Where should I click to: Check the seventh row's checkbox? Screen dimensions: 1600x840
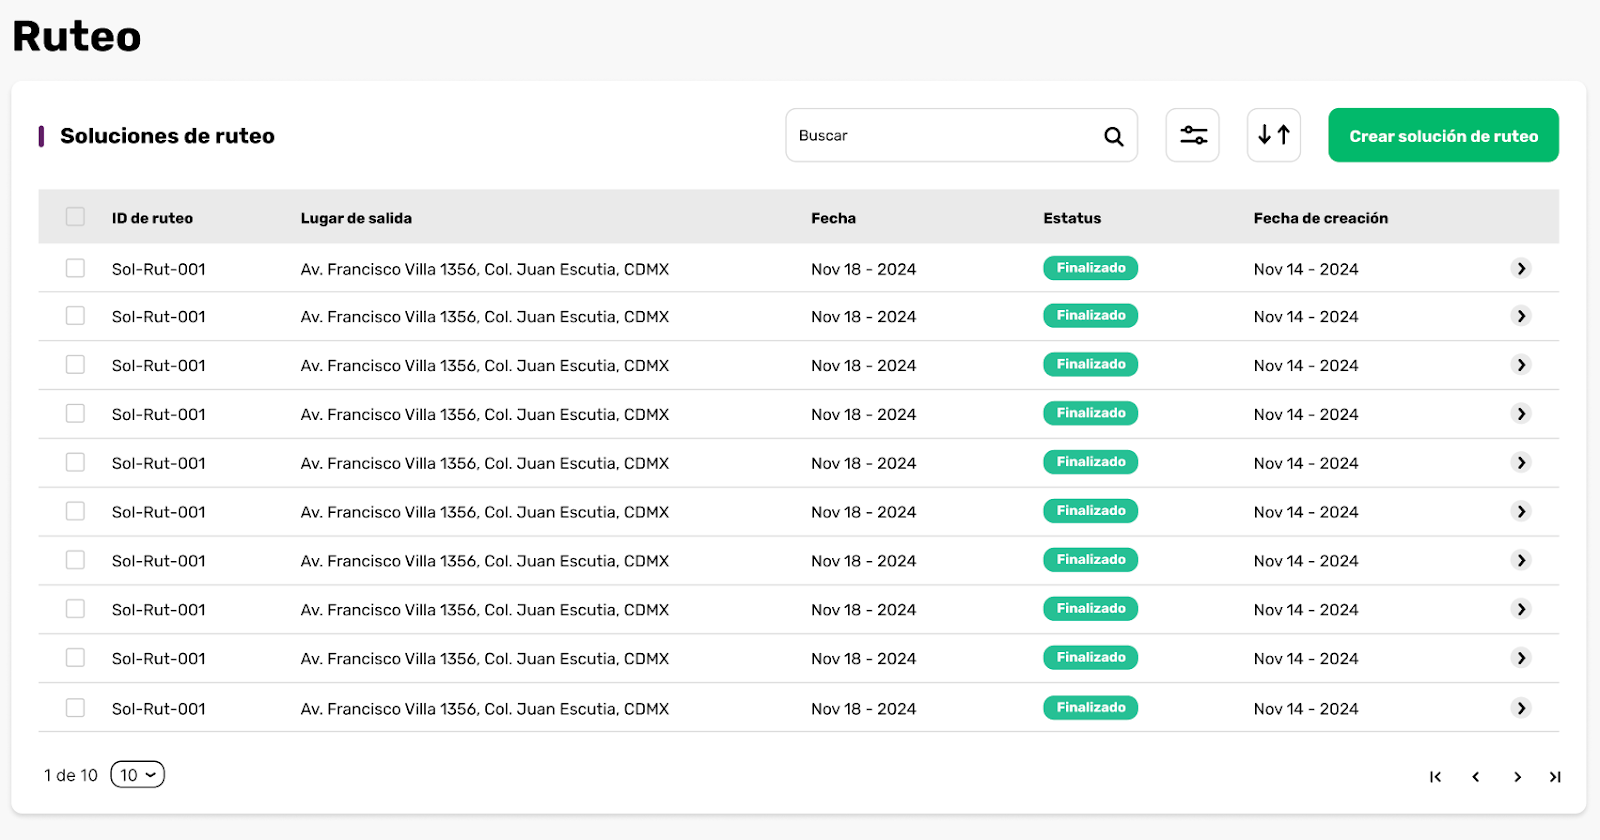point(75,560)
